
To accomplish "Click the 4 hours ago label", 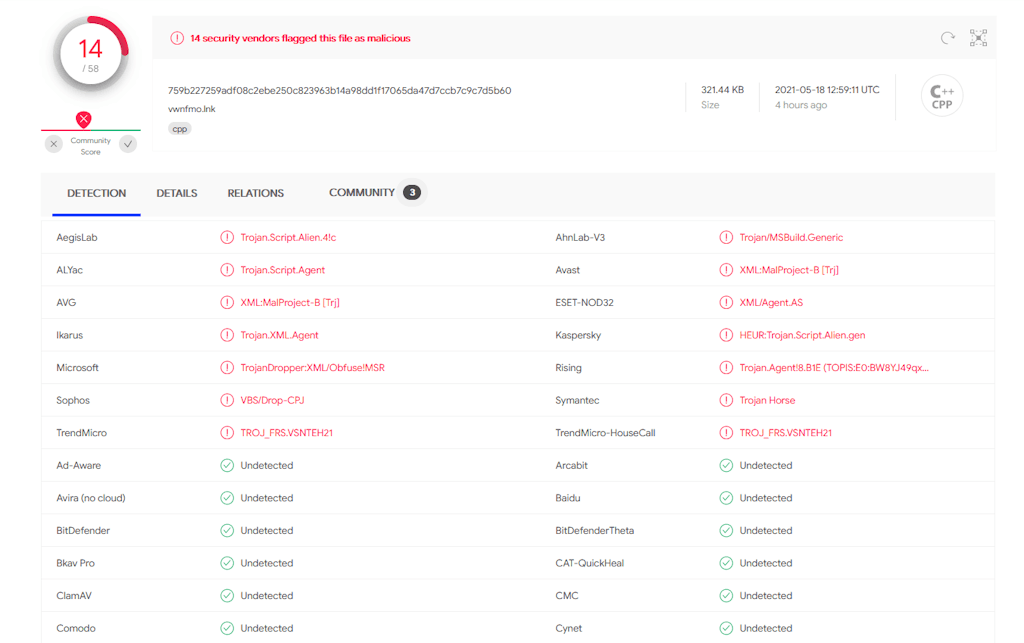I will click(801, 105).
